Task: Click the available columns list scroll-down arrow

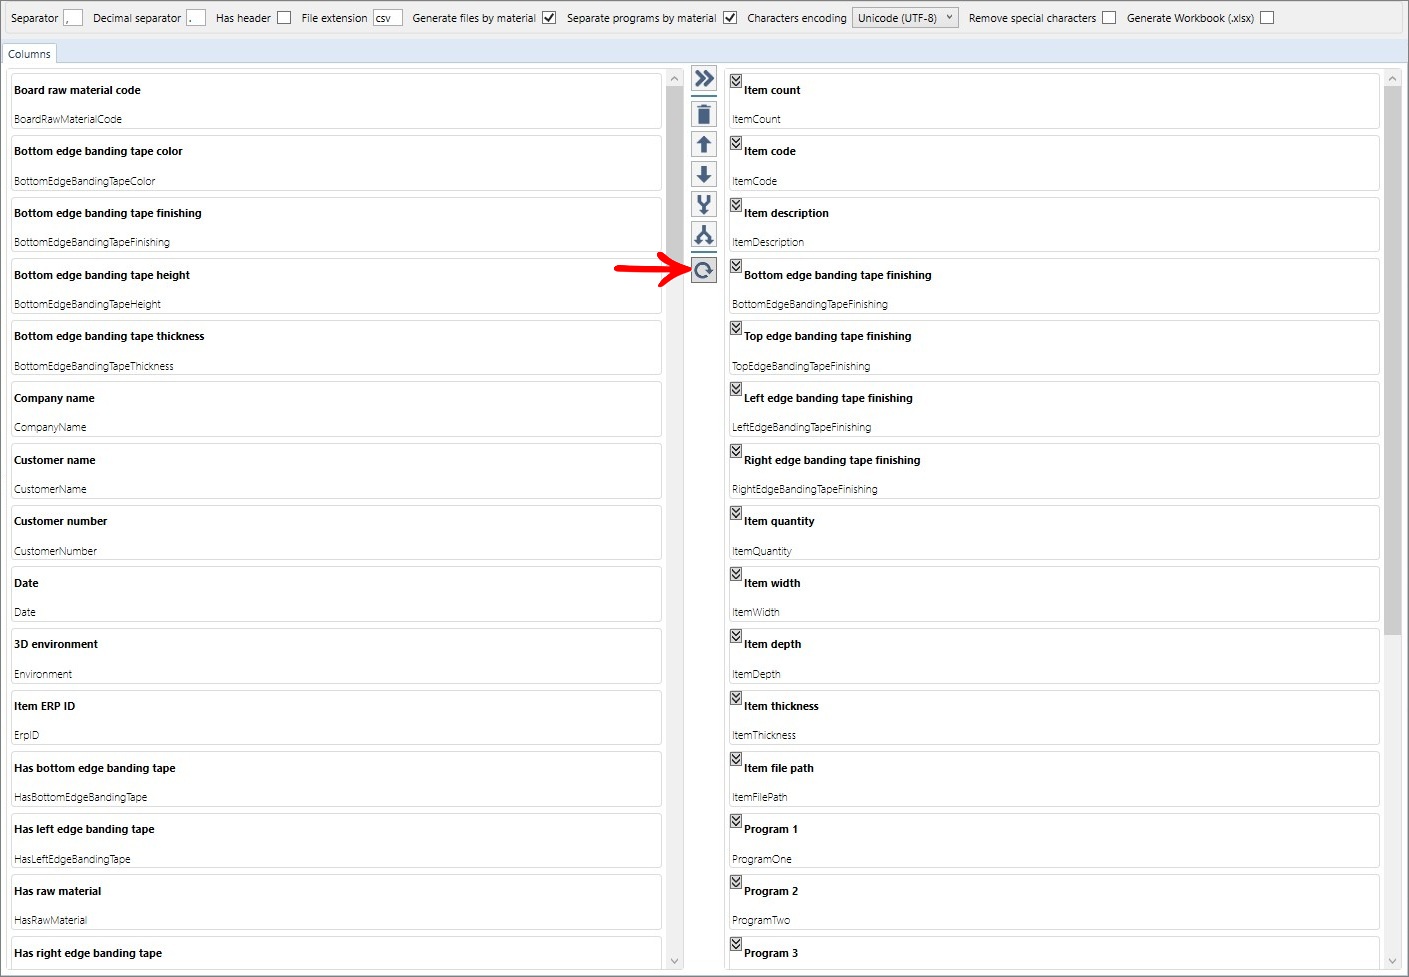Action: [674, 961]
